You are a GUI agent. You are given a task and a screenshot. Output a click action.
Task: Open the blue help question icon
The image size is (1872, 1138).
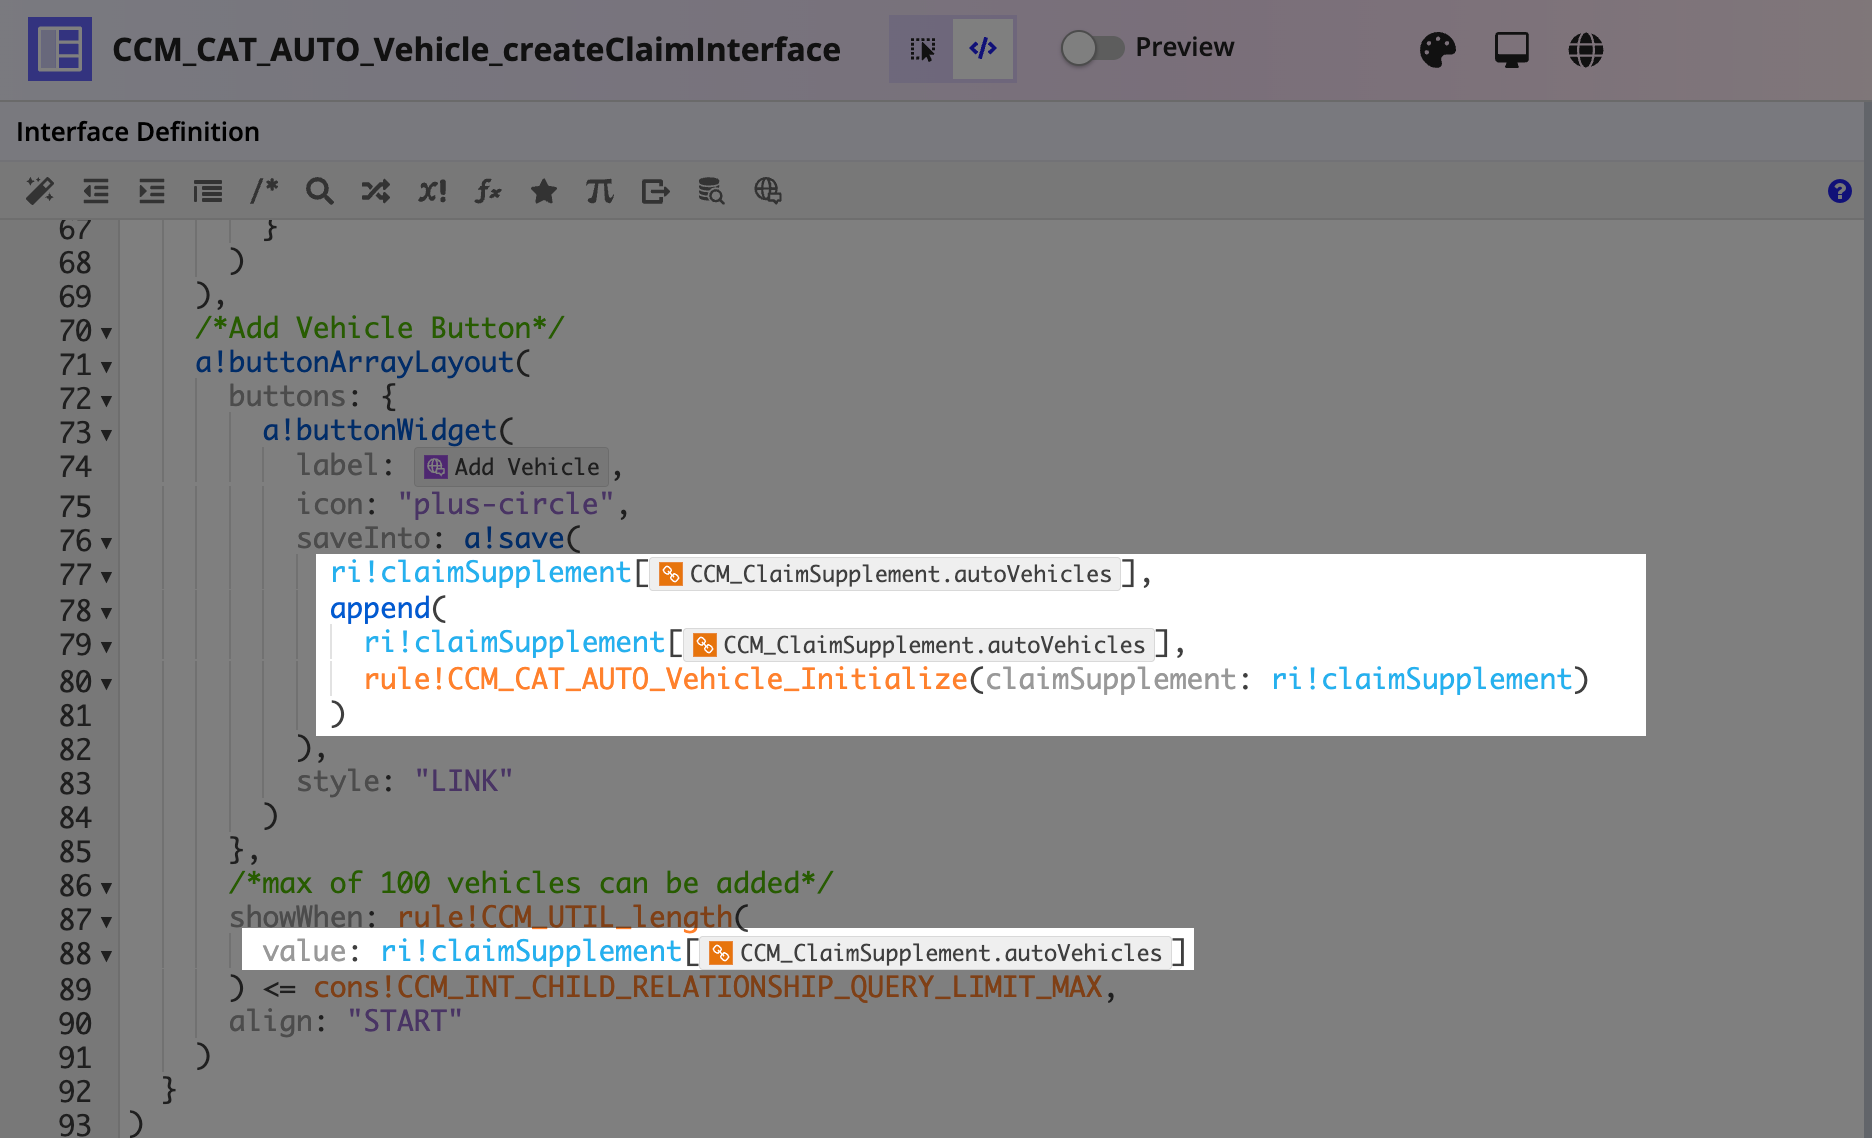(x=1839, y=191)
